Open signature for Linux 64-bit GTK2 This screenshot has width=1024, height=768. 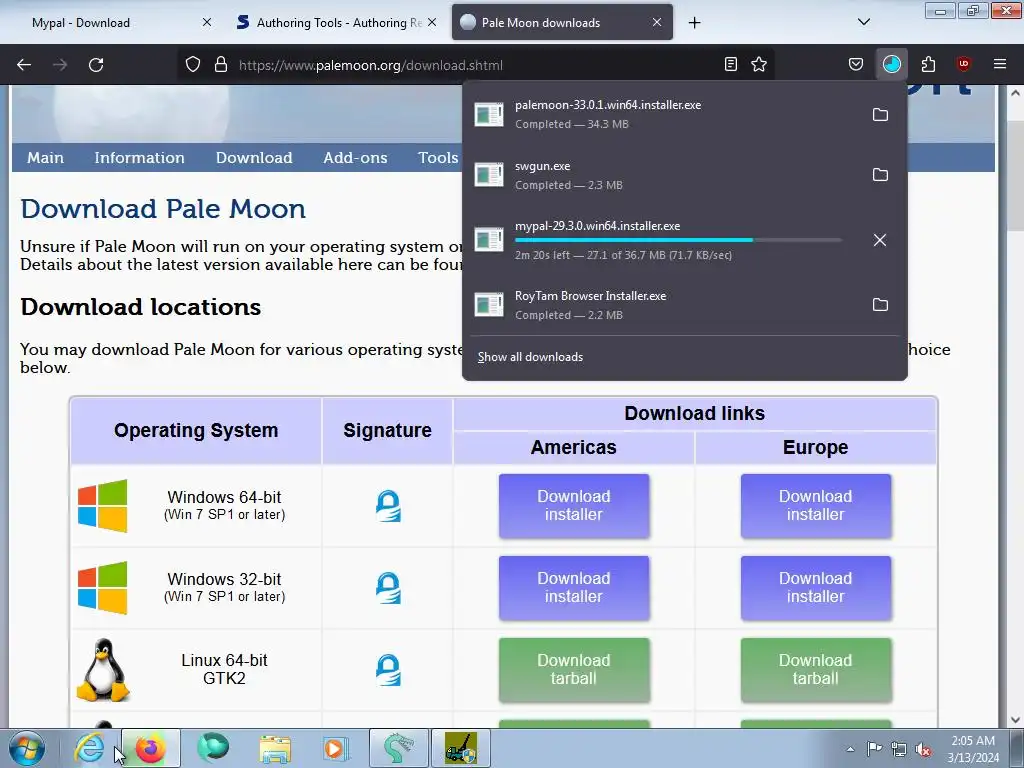[x=388, y=670]
